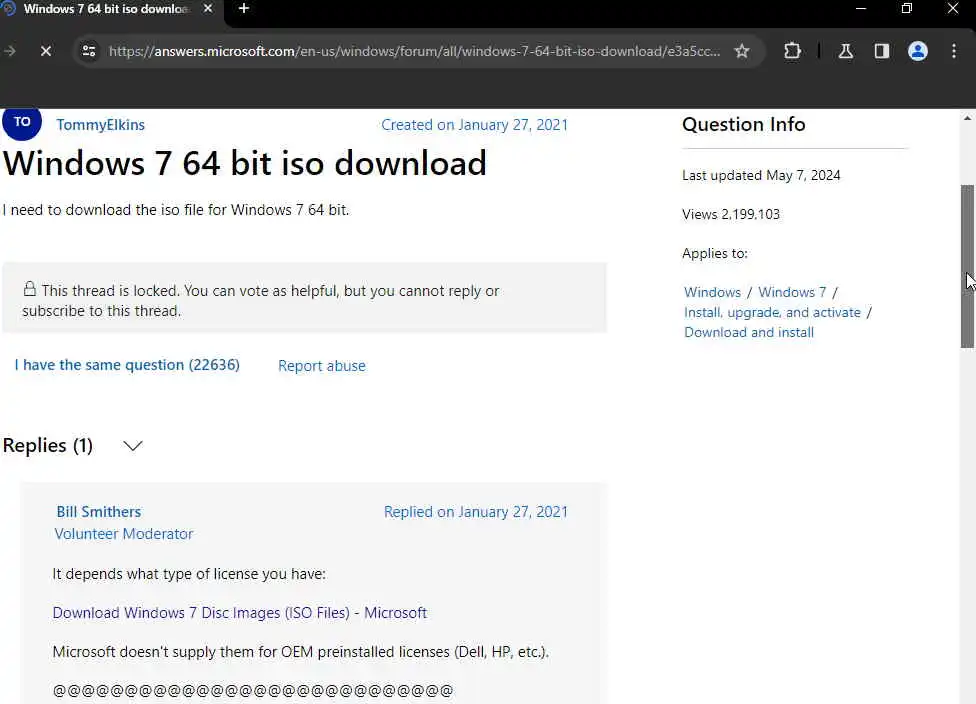Click 'This thread is locked' notice text
This screenshot has width=976, height=704.
click(261, 301)
